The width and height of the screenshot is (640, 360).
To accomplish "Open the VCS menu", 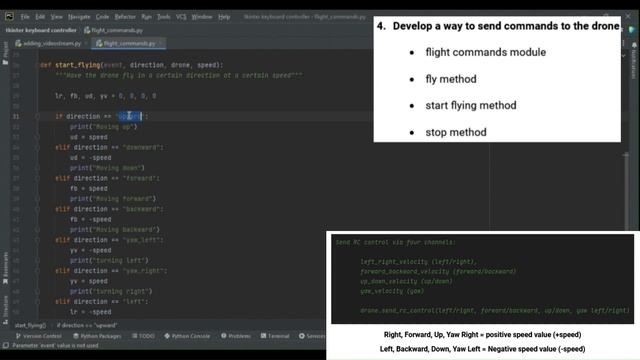I will (181, 17).
